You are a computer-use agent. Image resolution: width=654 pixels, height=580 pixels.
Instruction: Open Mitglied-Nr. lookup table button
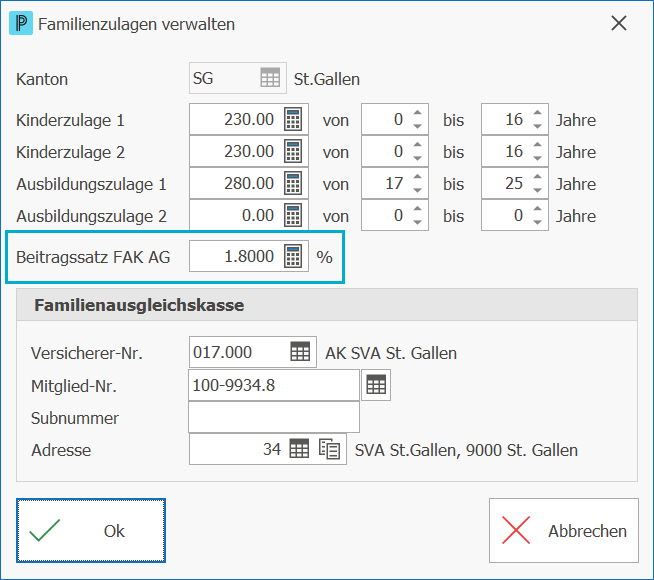tap(376, 385)
